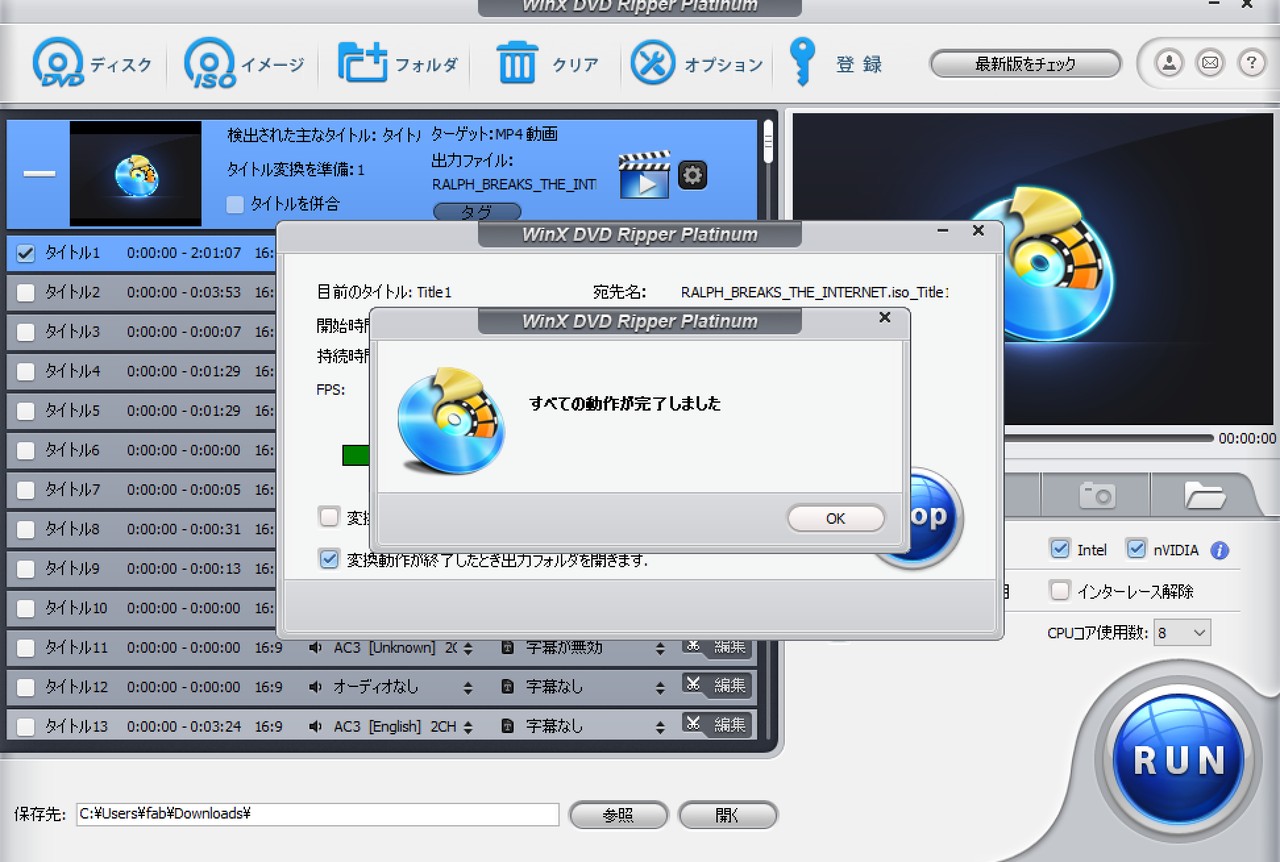Click the green conversion progress bar
This screenshot has height=862, width=1280.
pos(356,455)
